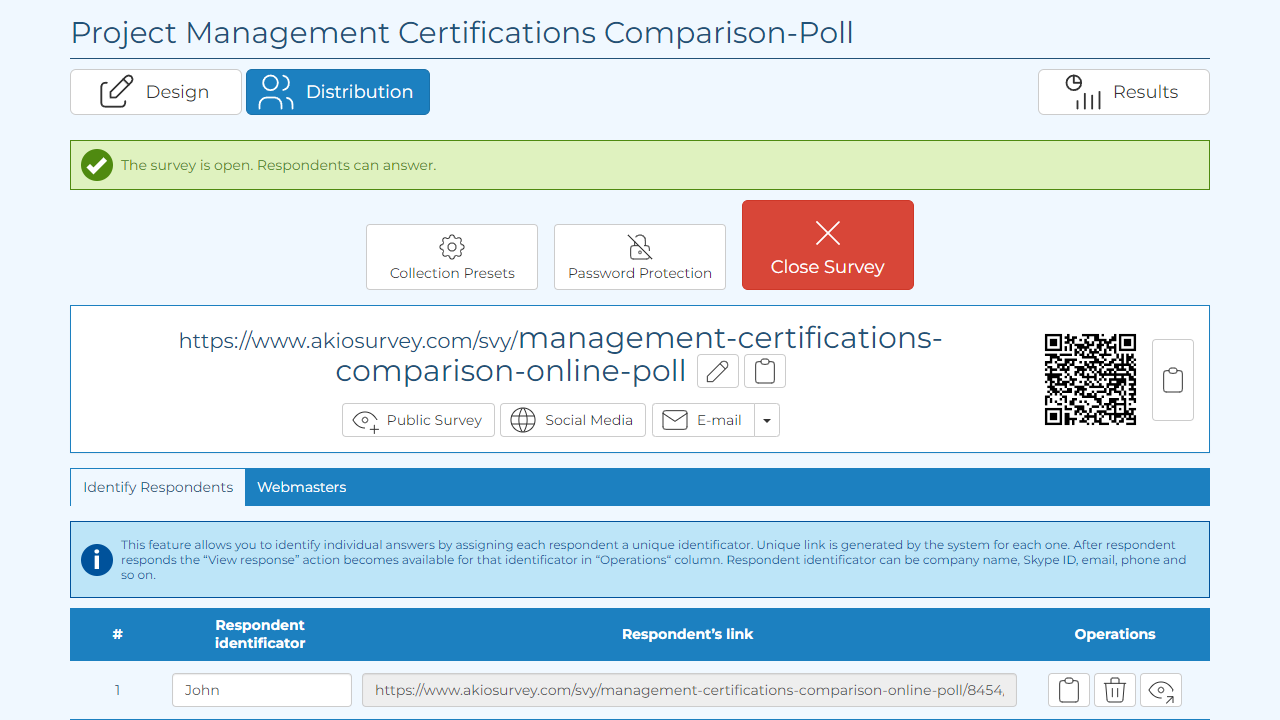Open Password Protection options
This screenshot has height=720, width=1280.
pos(640,257)
